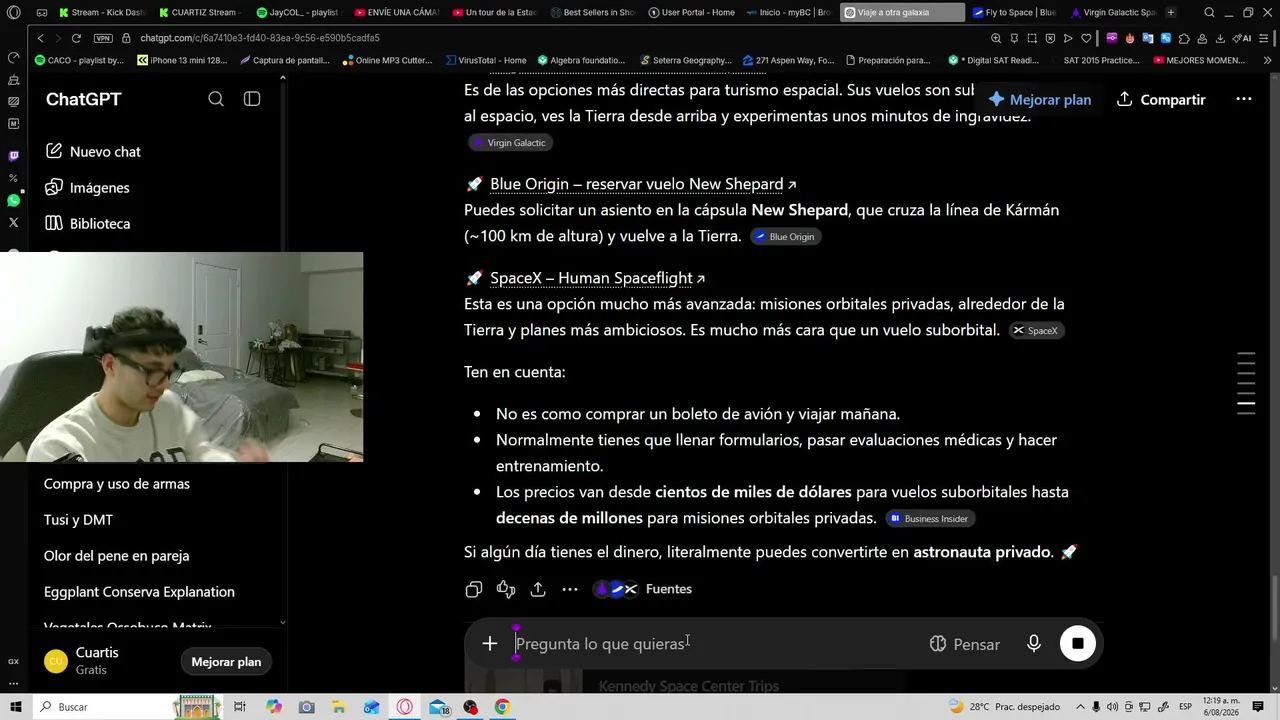Open Cuartis account profile menu
This screenshot has height=720, width=1280.
point(97,661)
